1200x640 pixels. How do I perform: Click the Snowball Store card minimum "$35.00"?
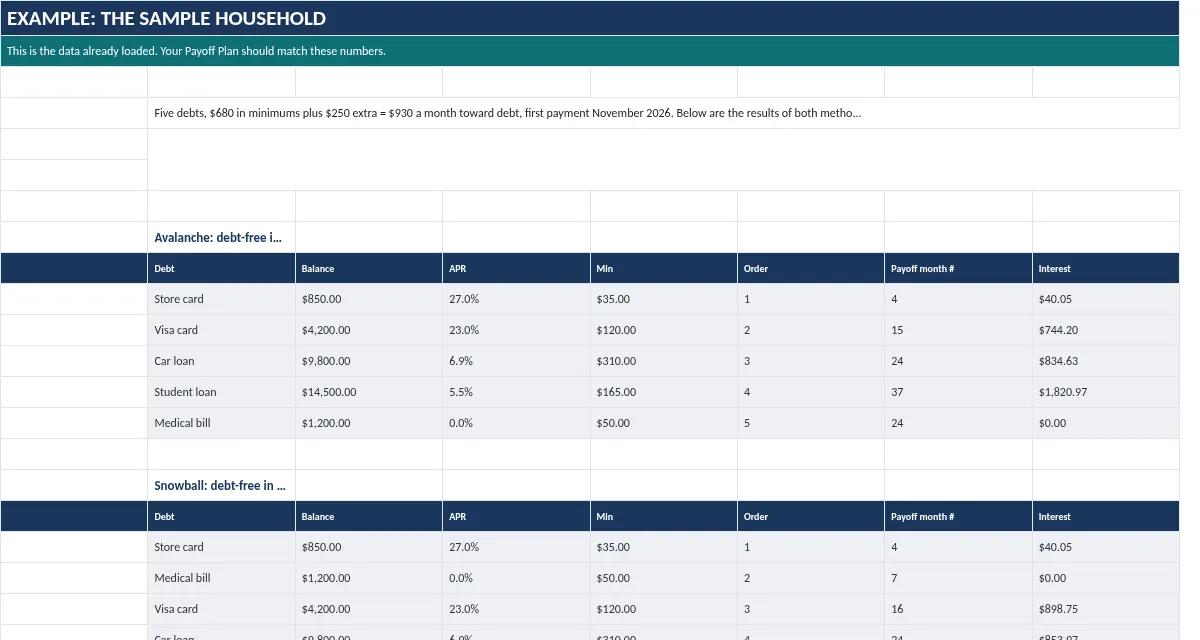(x=663, y=547)
